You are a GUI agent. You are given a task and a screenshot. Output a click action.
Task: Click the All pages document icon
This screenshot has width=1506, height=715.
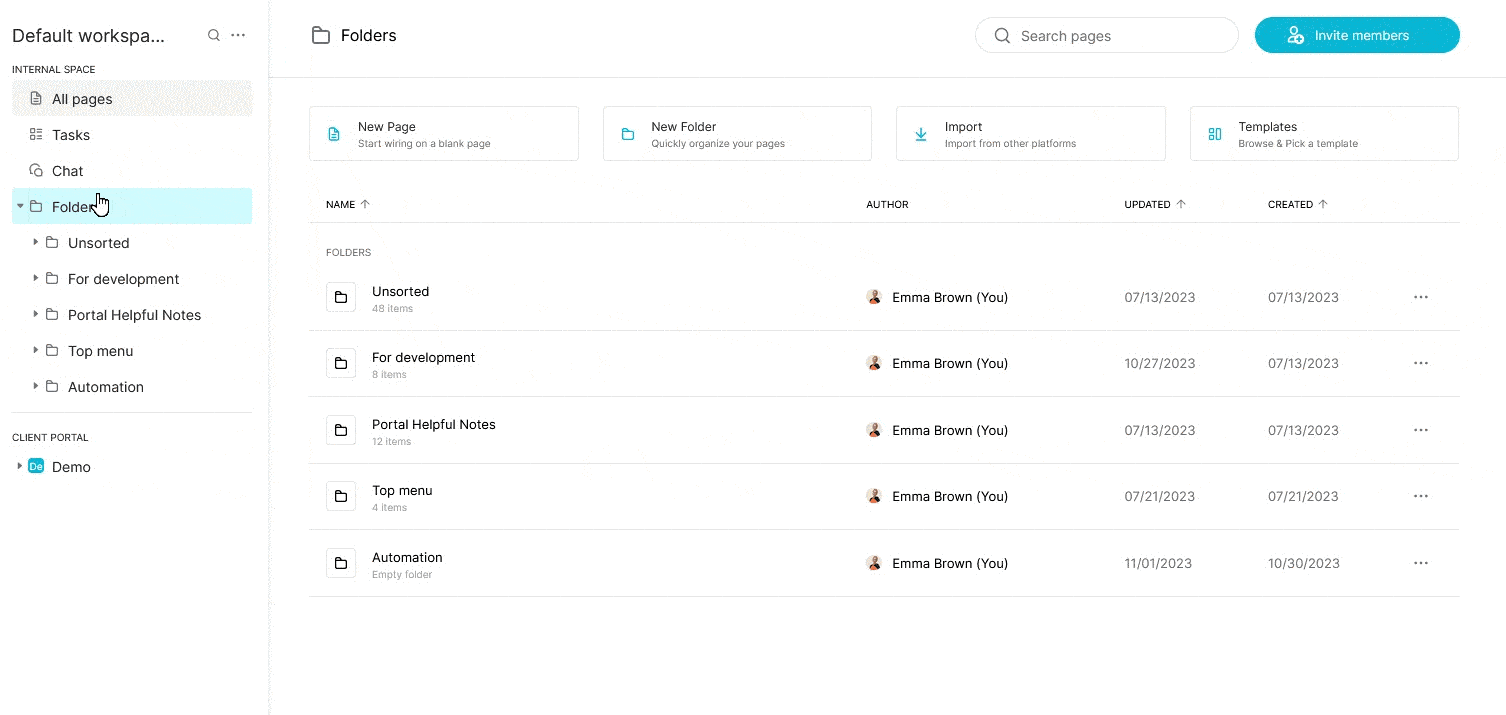coord(36,99)
